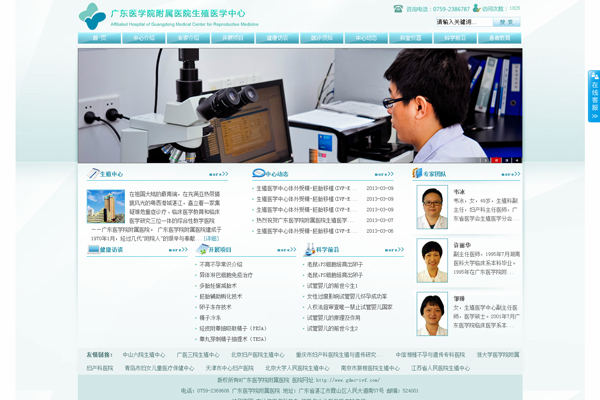
Task: Click the second expert's portrait photo
Action: (x=432, y=261)
